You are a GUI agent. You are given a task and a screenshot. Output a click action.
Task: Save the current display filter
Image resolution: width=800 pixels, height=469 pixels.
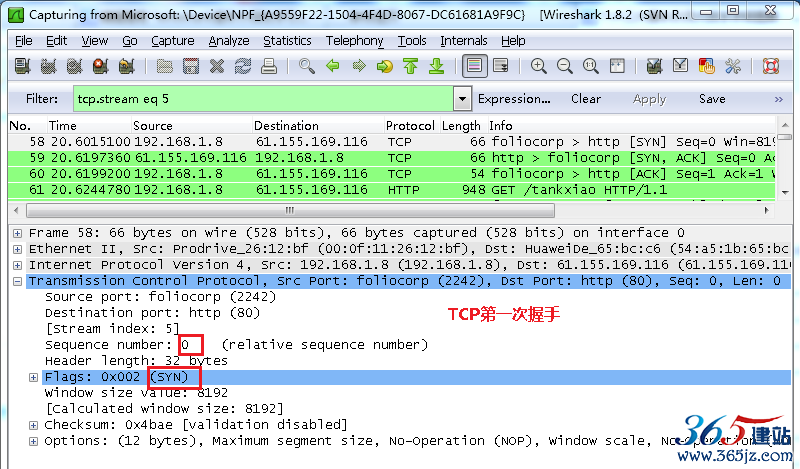(x=712, y=99)
